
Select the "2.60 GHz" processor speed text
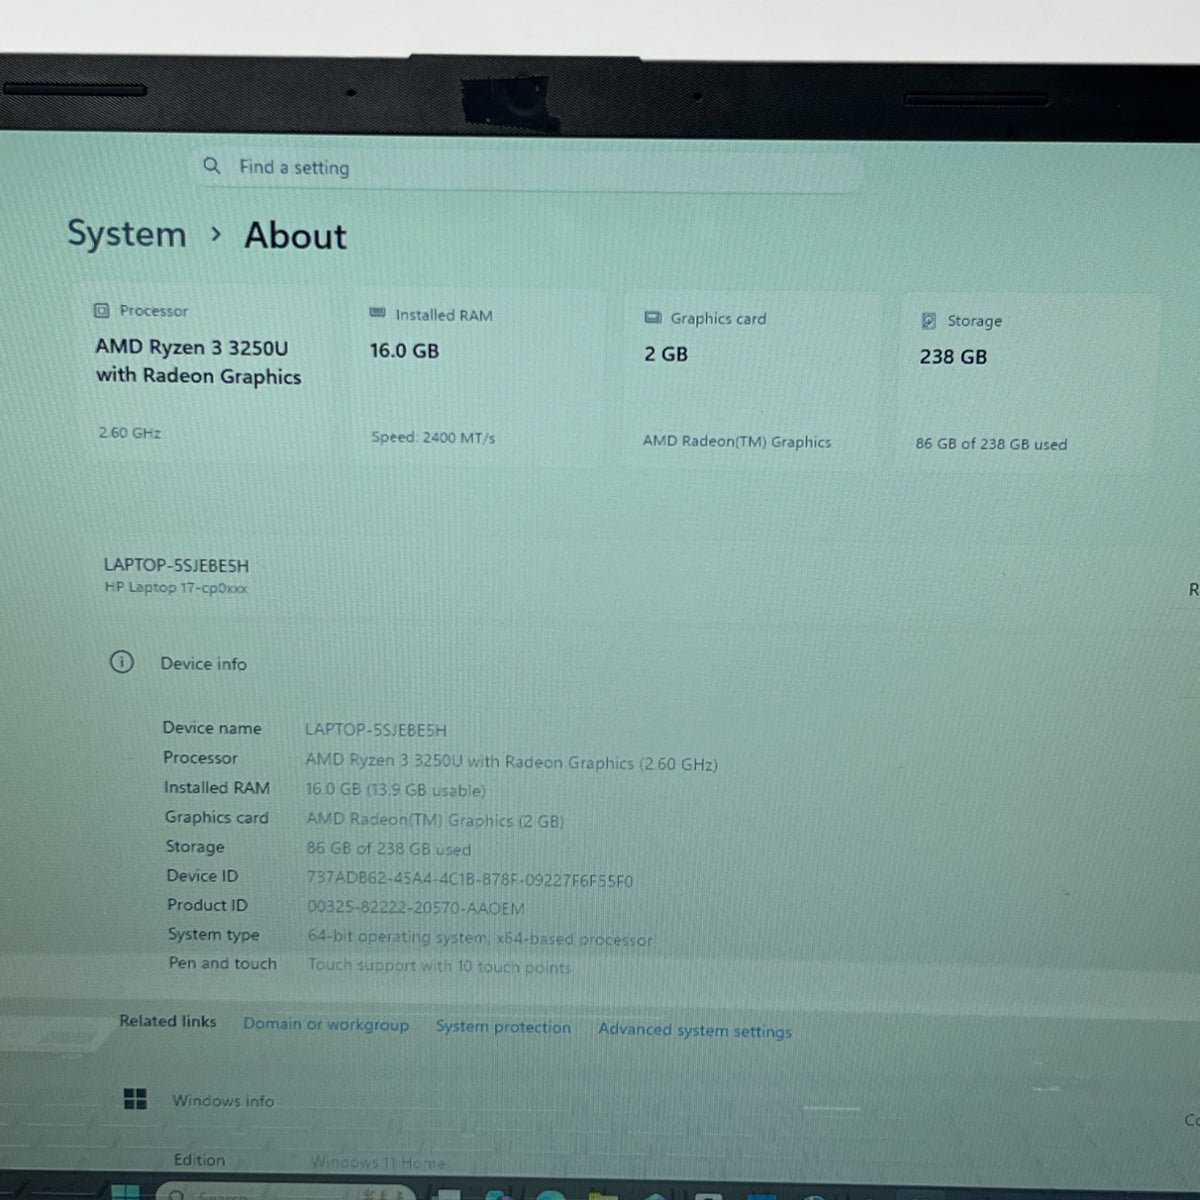129,432
